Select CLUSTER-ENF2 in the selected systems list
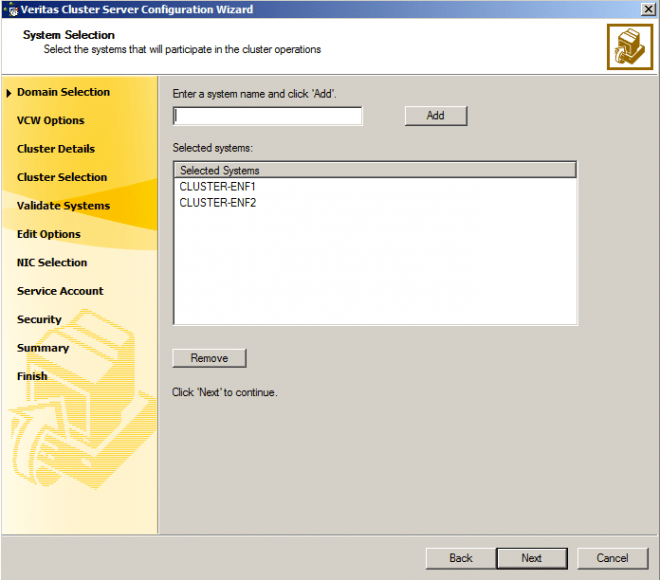This screenshot has width=660, height=580. coord(218,203)
